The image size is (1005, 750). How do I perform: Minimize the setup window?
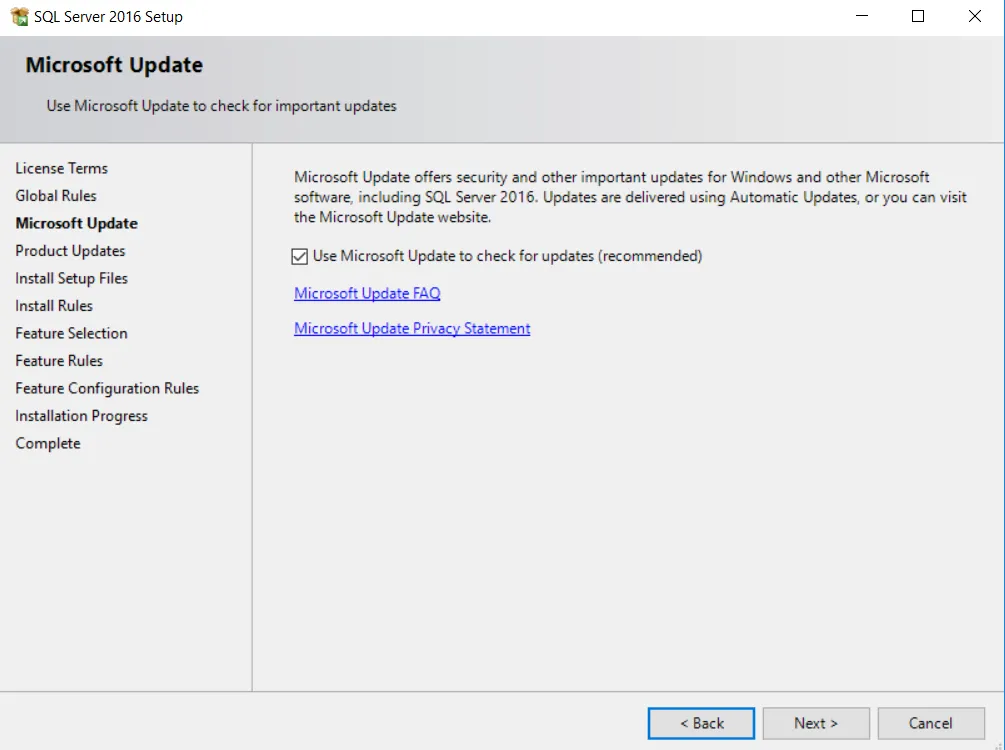pos(862,16)
